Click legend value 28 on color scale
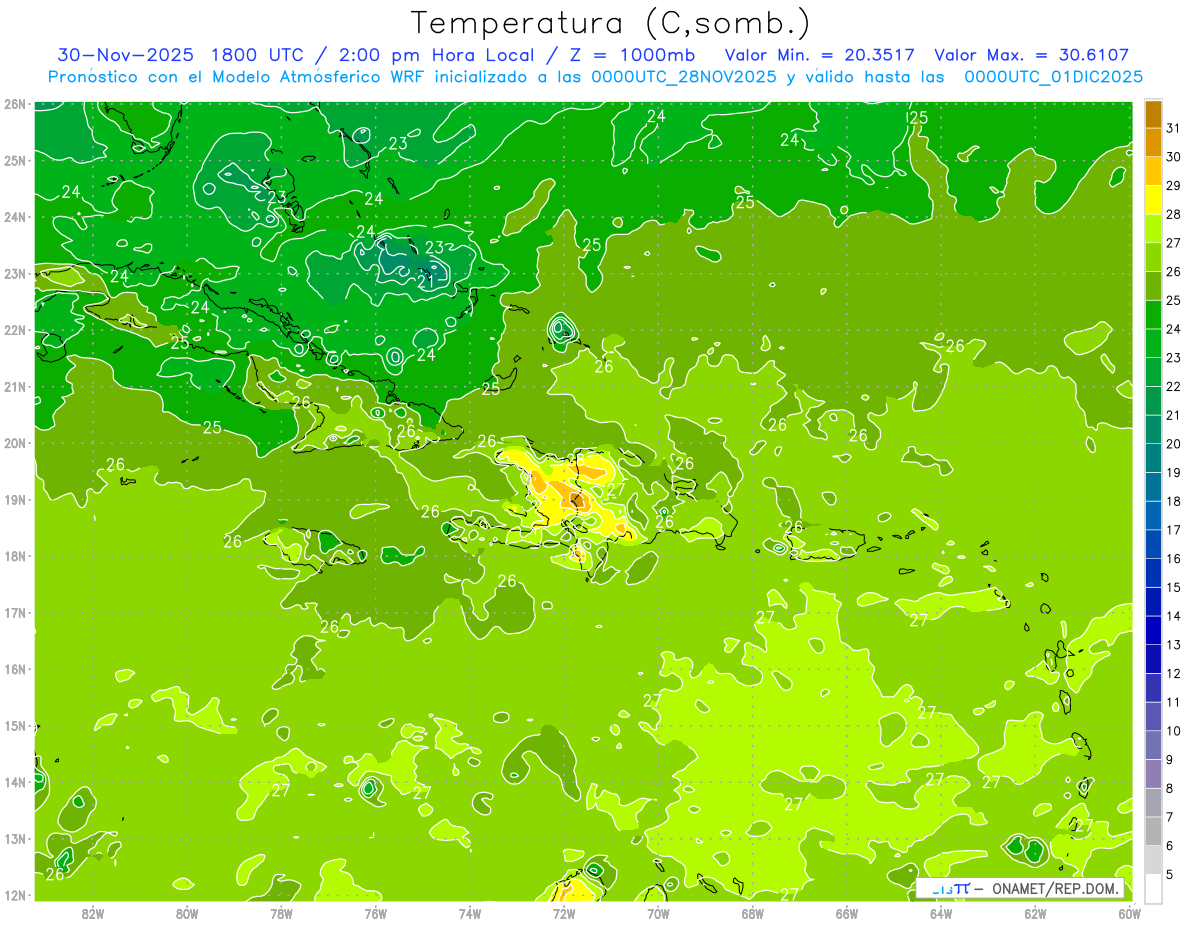This screenshot has width=1200, height=927. (1174, 214)
